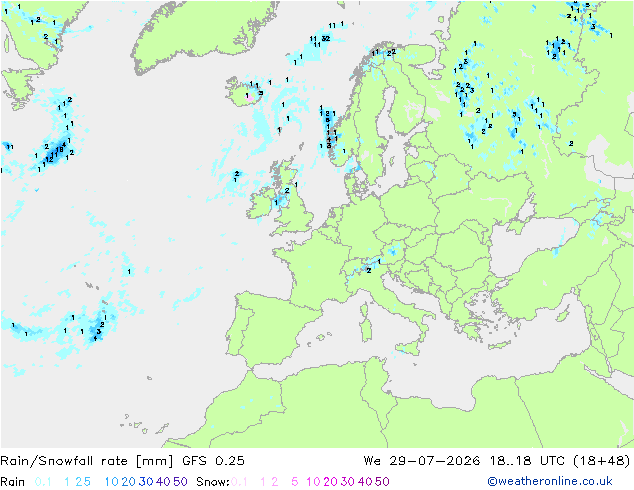Pick the Rain legend value 50
Image resolution: width=634 pixels, height=490 pixels.
[x=180, y=482]
